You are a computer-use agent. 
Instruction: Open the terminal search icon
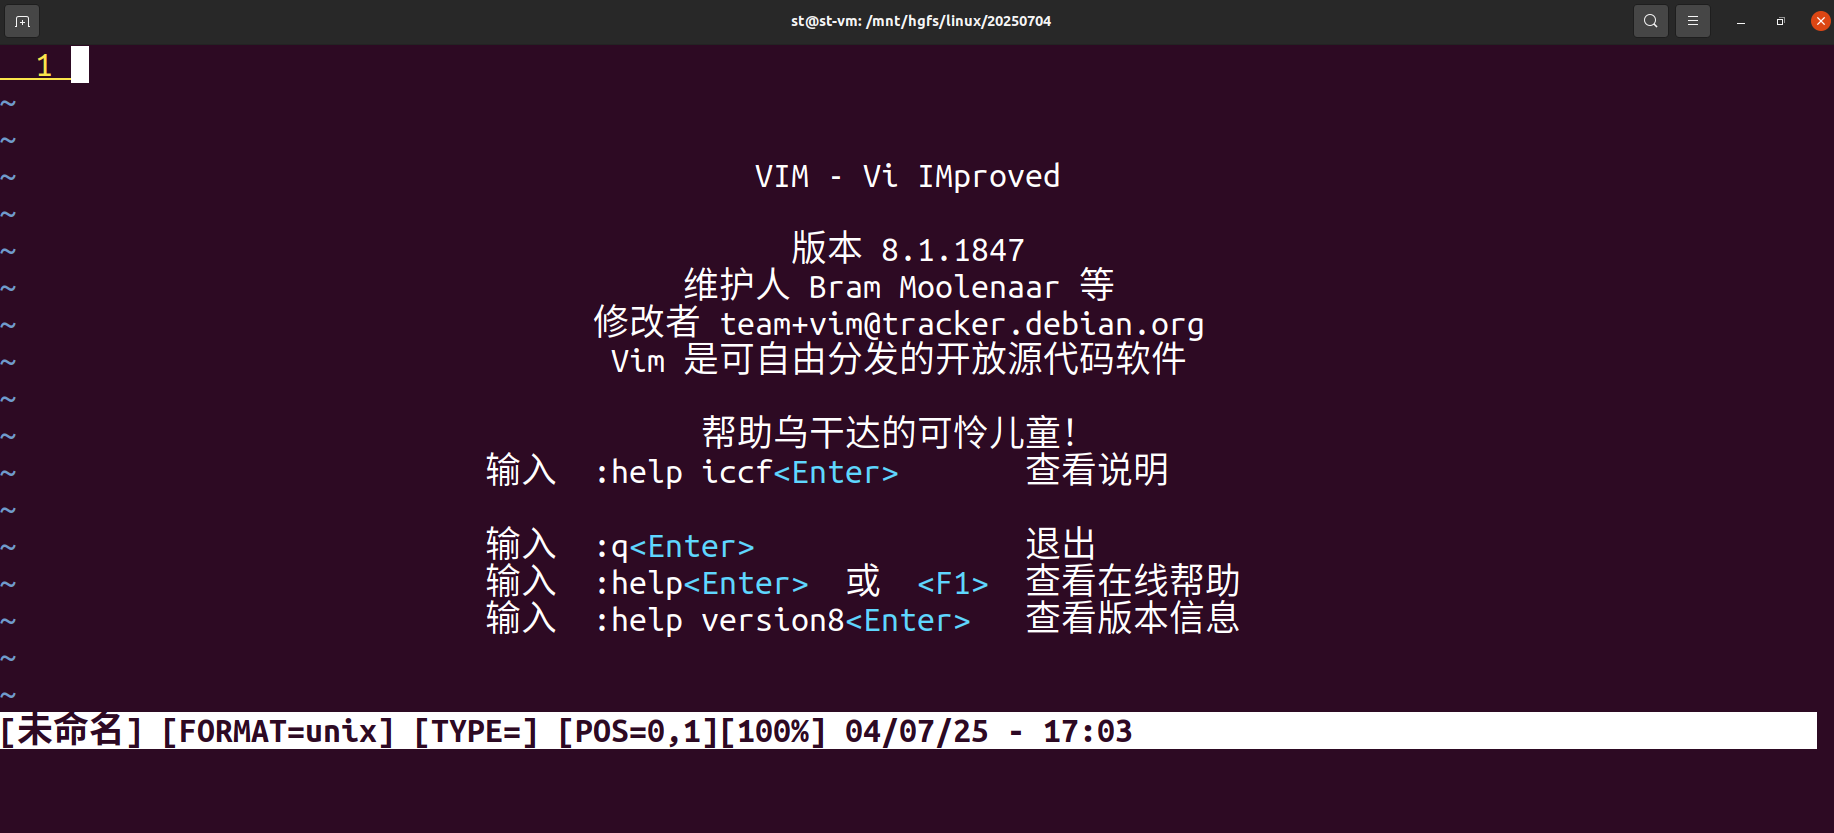pos(1650,21)
